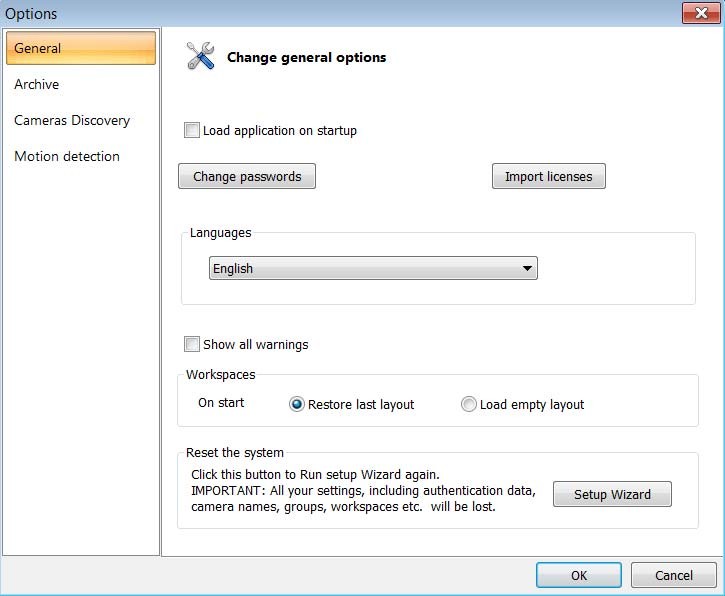Click the wrench and screwdriver options icon
The width and height of the screenshot is (725, 596).
[200, 57]
